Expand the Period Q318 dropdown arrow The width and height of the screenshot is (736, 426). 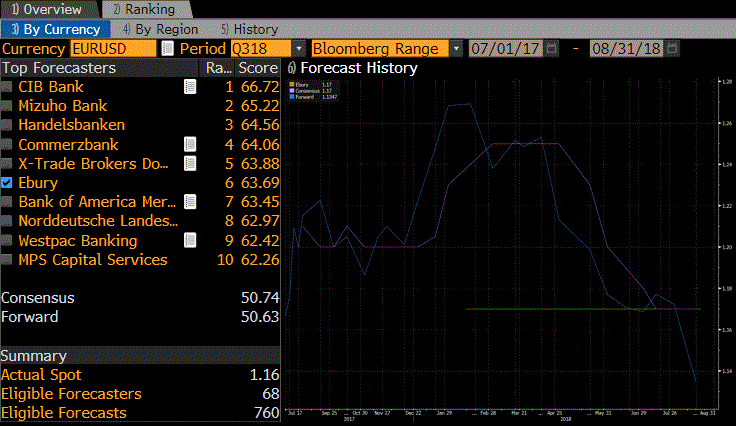(x=299, y=48)
